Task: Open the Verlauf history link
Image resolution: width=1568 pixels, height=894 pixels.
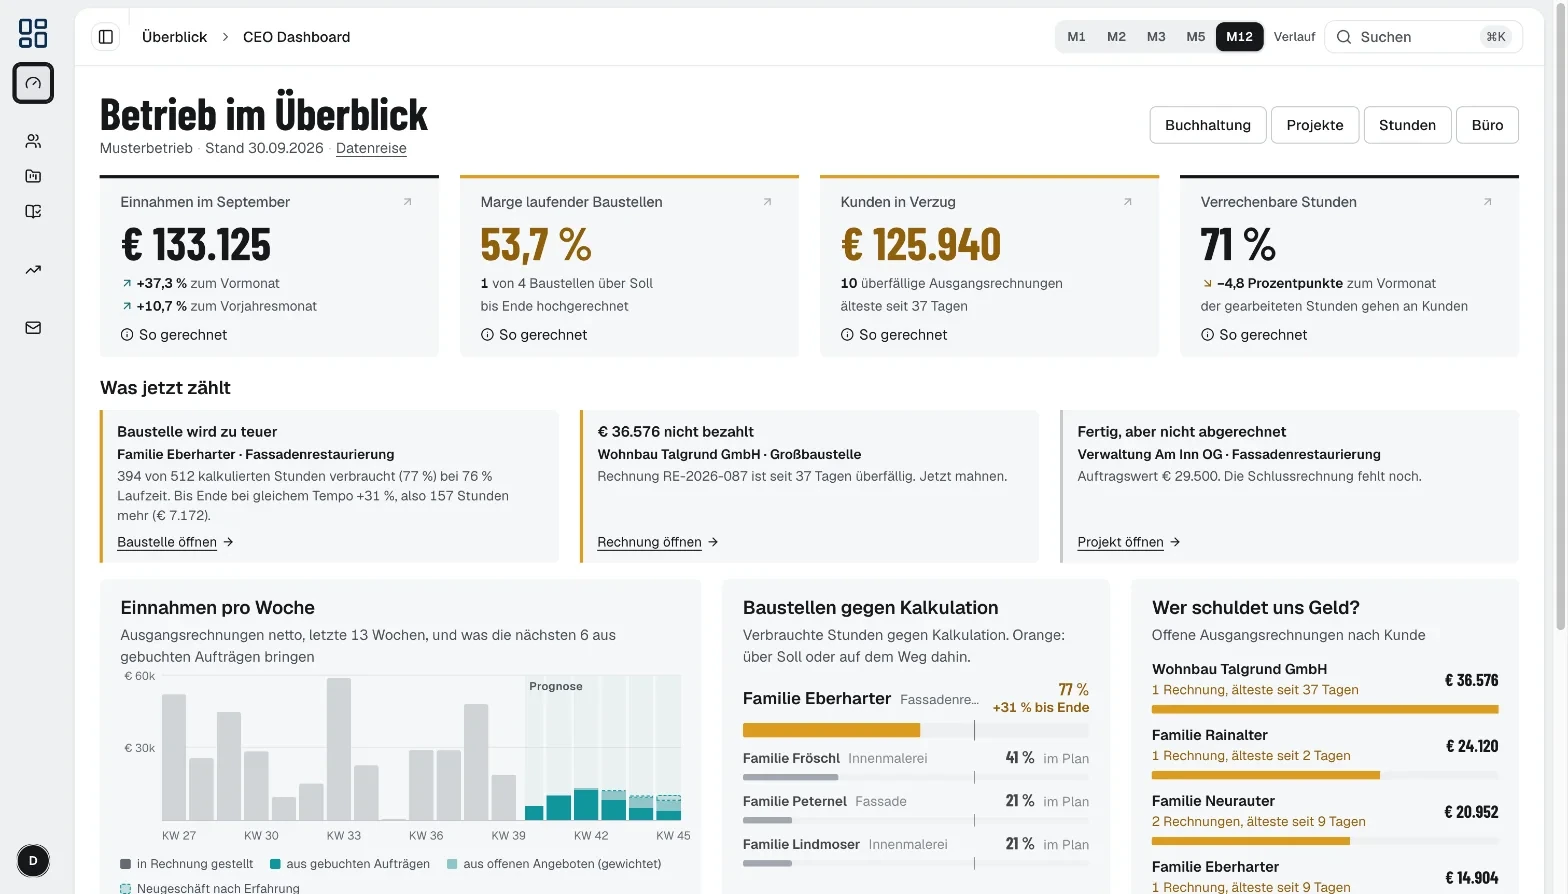Action: pos(1294,37)
